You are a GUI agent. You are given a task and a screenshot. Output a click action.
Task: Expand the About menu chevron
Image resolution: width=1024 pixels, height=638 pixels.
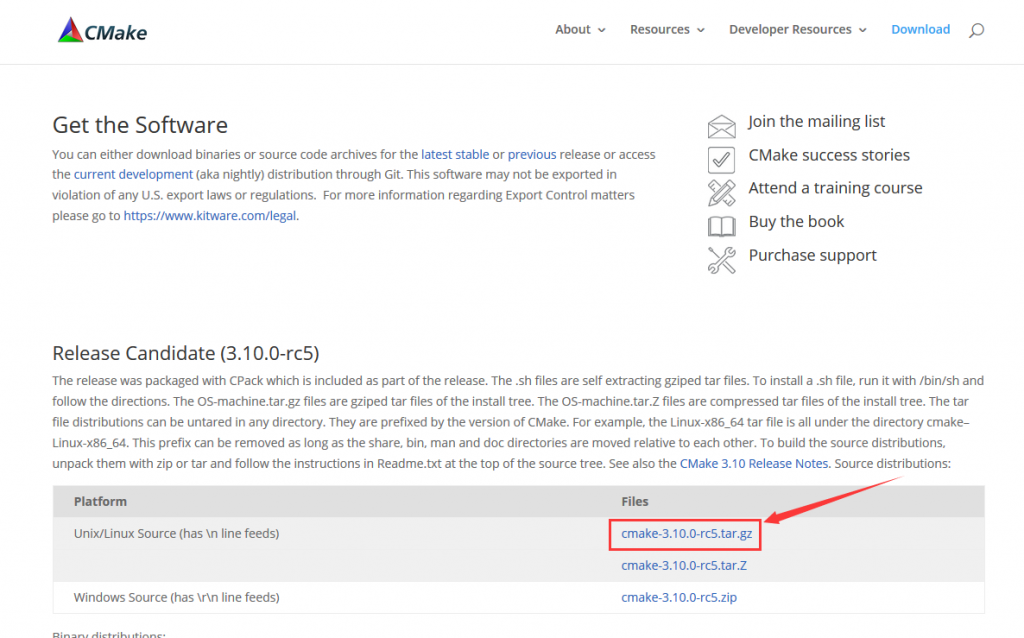point(601,30)
